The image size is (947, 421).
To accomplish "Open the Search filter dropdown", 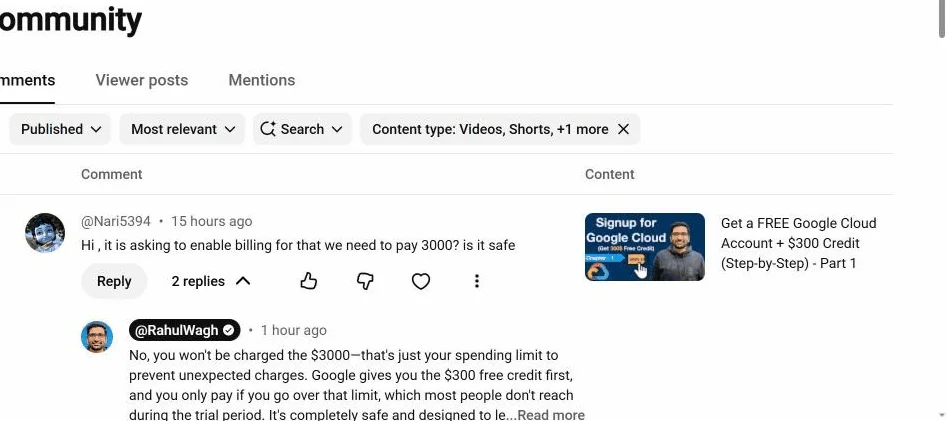I will (x=302, y=129).
